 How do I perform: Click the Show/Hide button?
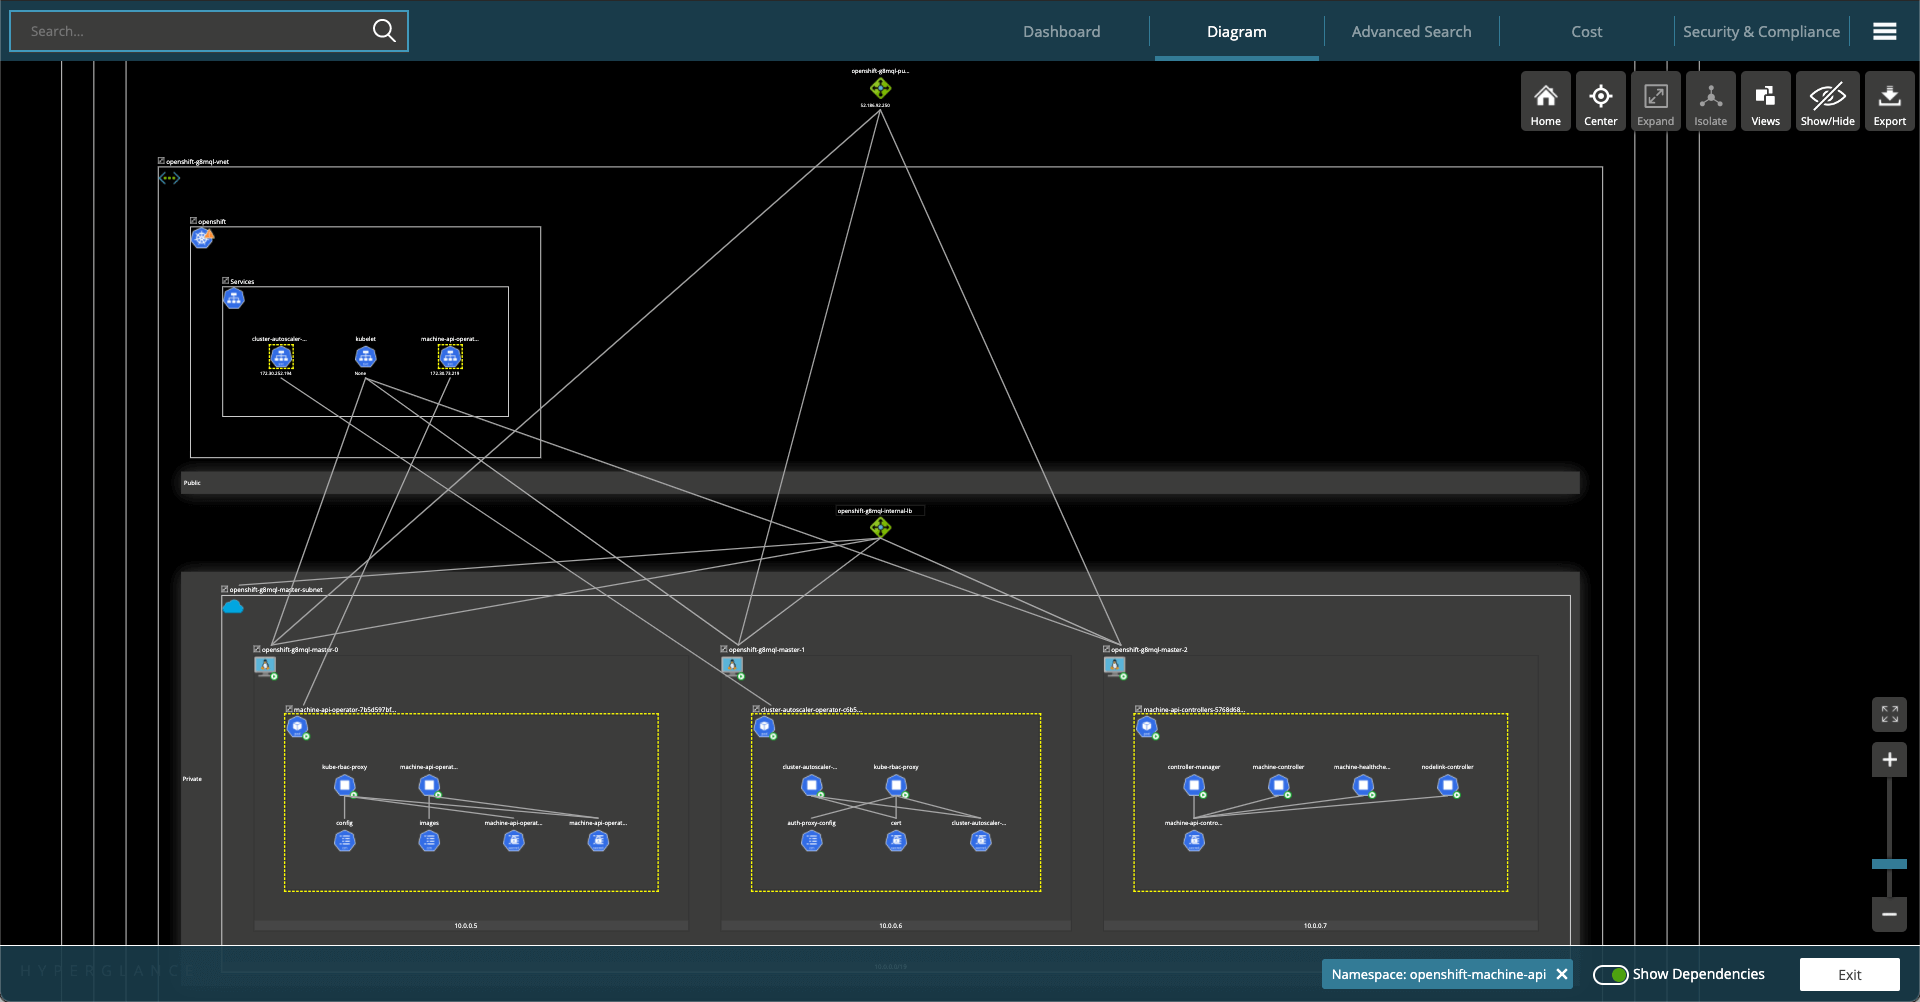click(x=1828, y=101)
